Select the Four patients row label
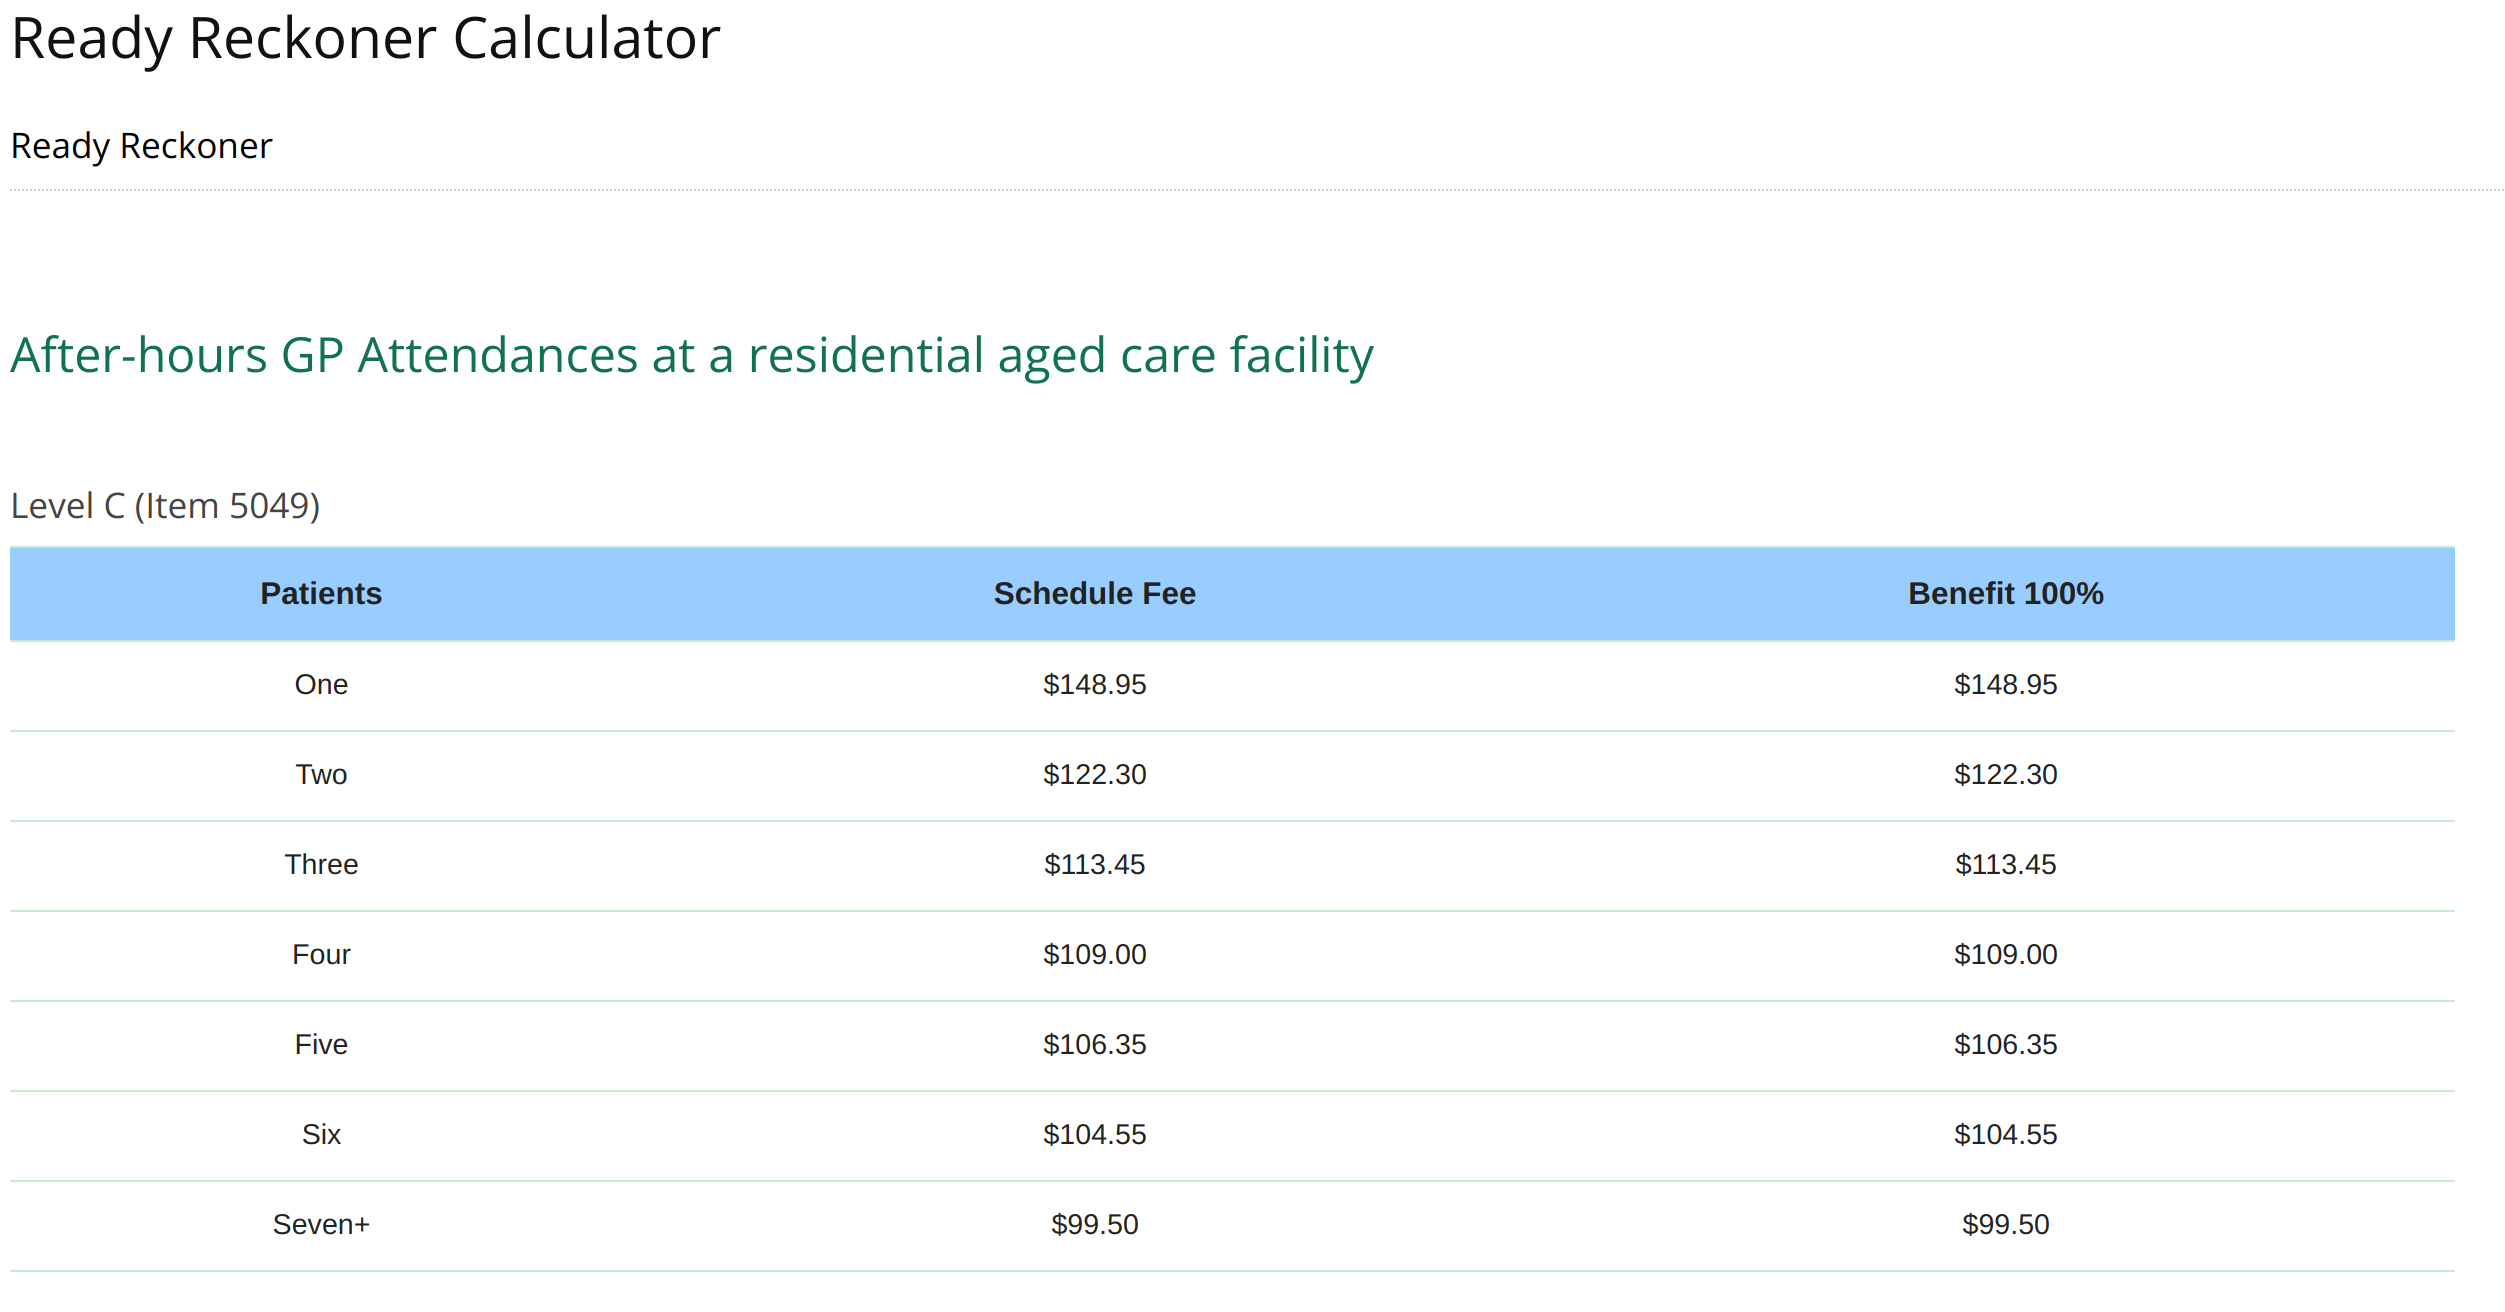This screenshot has width=2505, height=1312. [x=321, y=955]
